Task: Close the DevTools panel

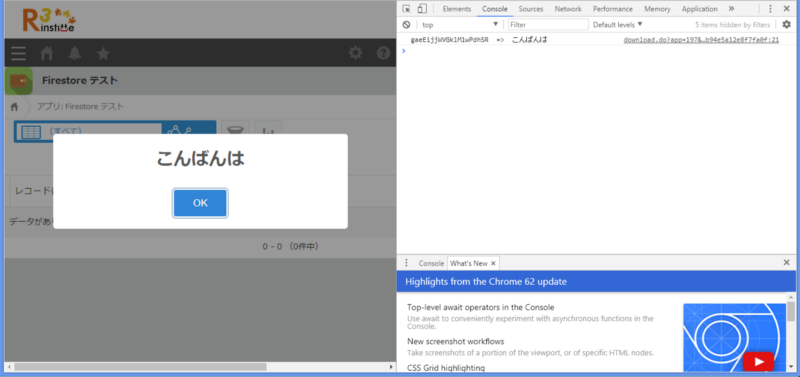Action: click(x=786, y=9)
